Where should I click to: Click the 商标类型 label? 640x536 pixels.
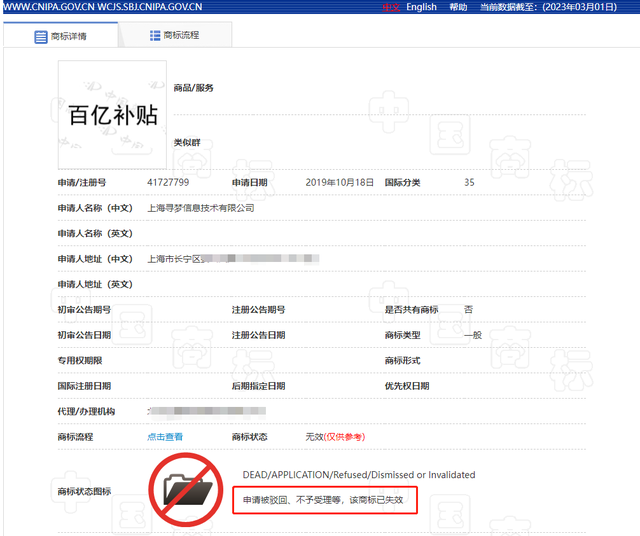coord(402,335)
